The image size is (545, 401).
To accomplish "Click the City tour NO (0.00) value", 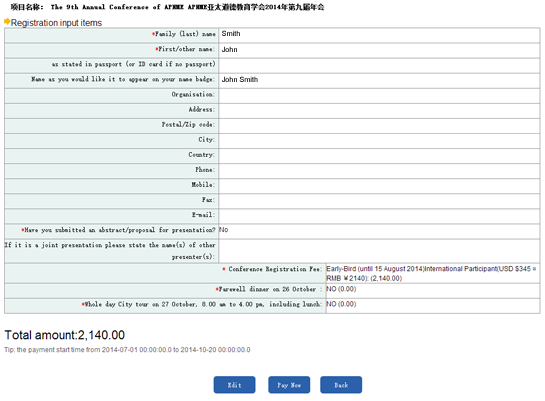I will (341, 304).
